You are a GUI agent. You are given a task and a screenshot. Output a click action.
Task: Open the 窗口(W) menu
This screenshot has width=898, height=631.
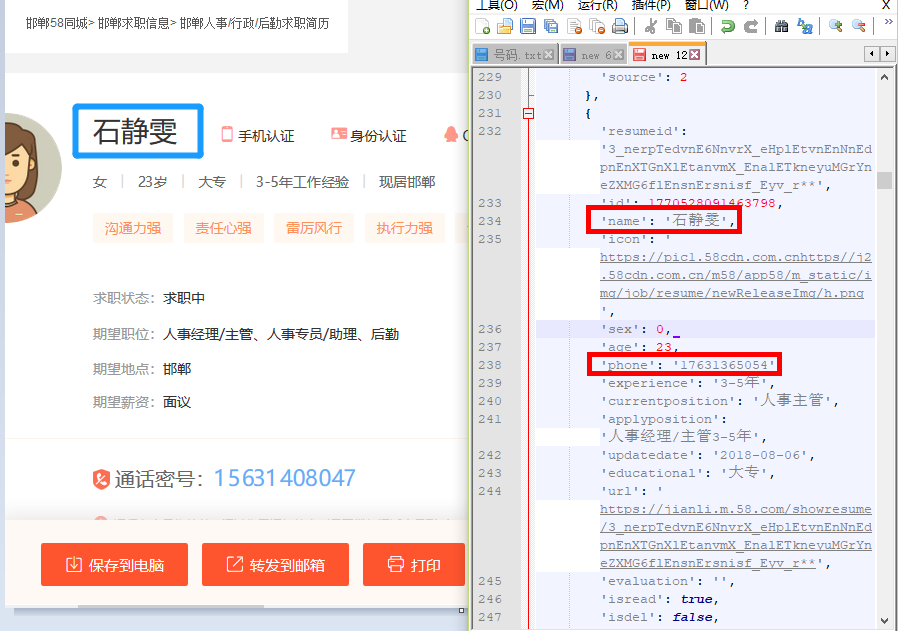[x=707, y=5]
